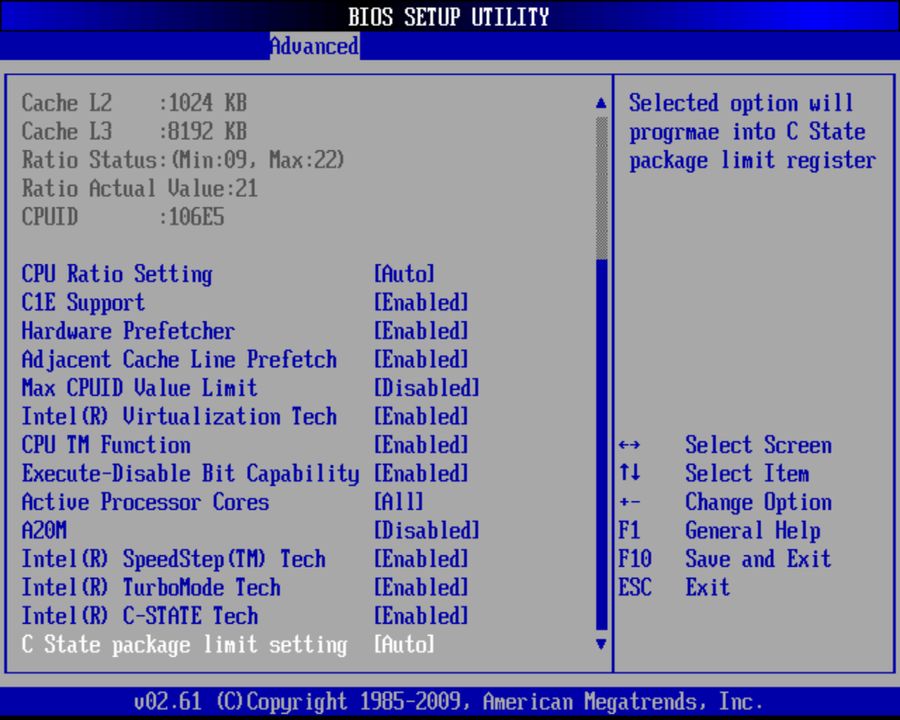900x720 pixels.
Task: Change Intel(R) C-STATE Tech [Enabled] value
Action: 421,616
